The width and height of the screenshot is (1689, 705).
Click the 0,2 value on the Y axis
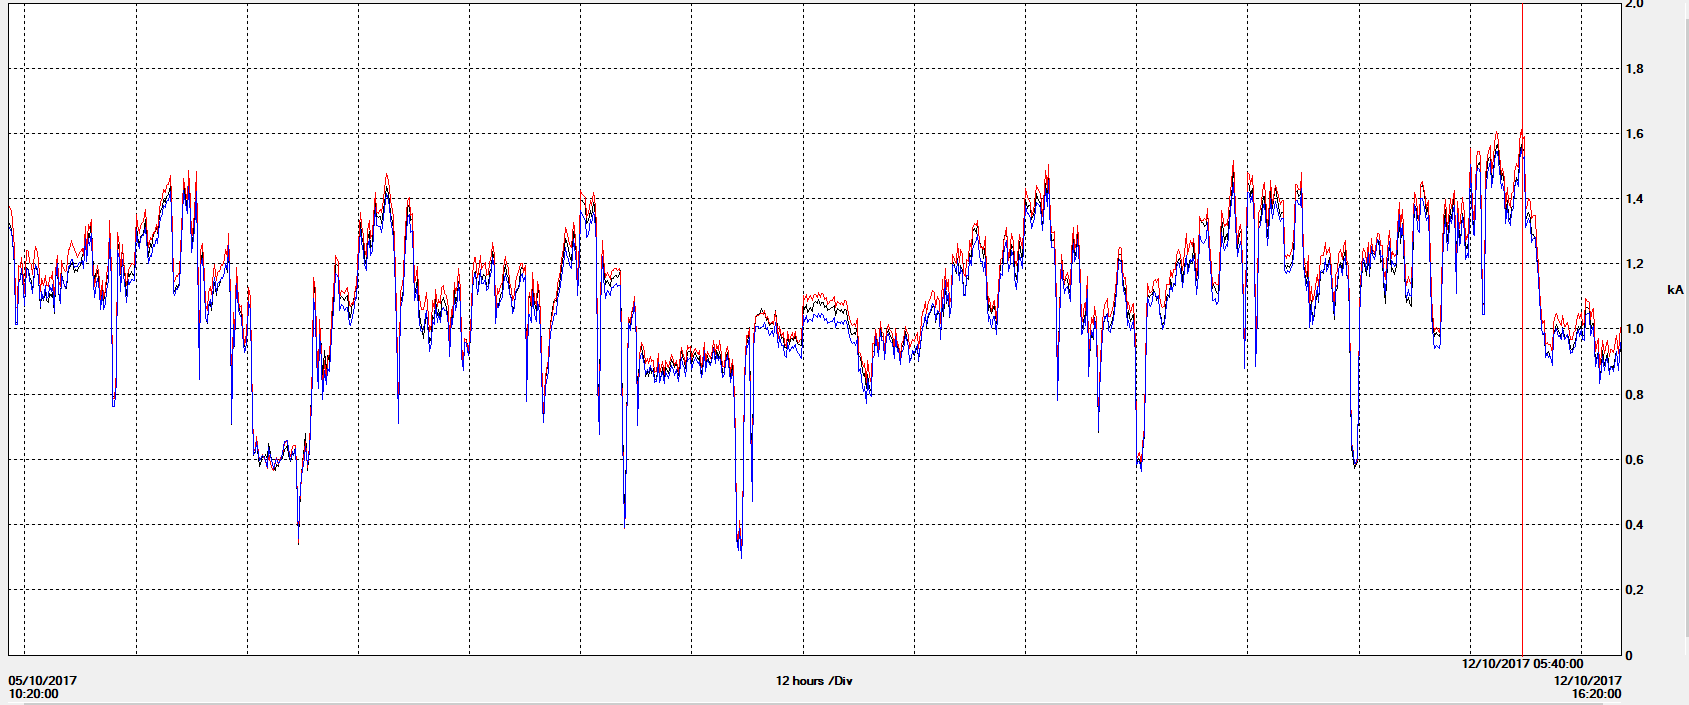click(1634, 590)
